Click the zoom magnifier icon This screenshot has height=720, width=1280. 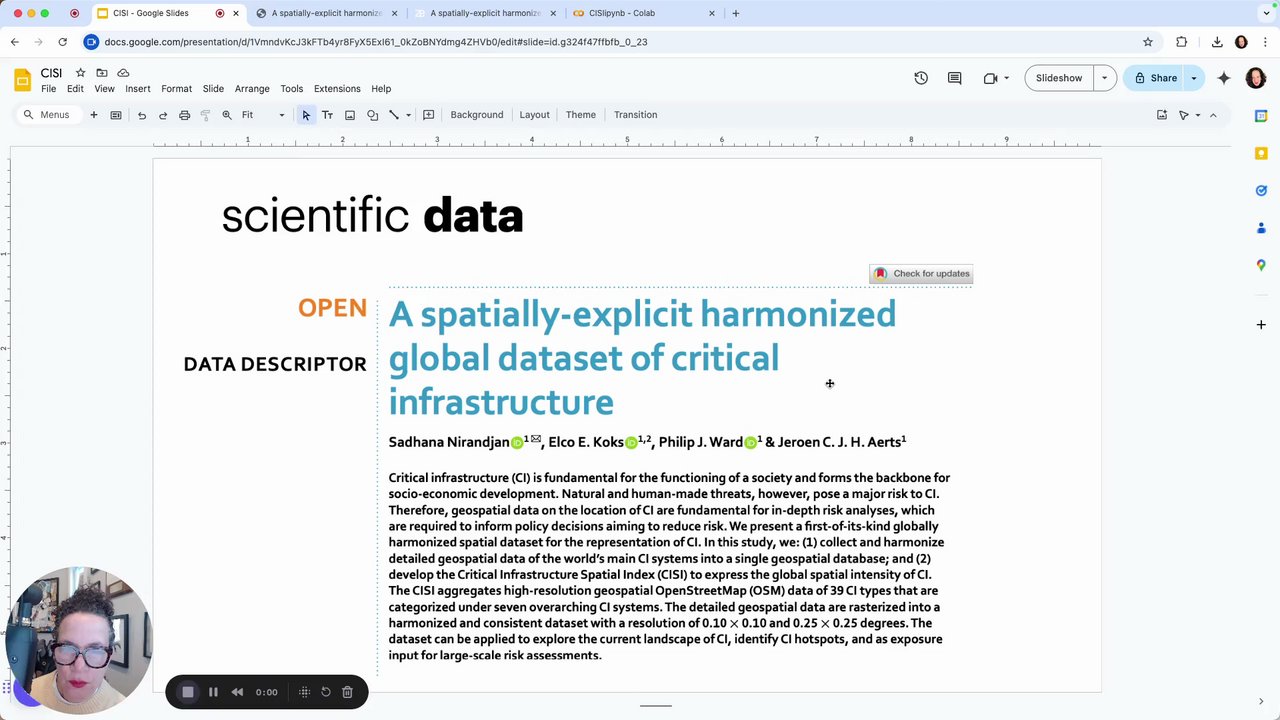click(227, 115)
